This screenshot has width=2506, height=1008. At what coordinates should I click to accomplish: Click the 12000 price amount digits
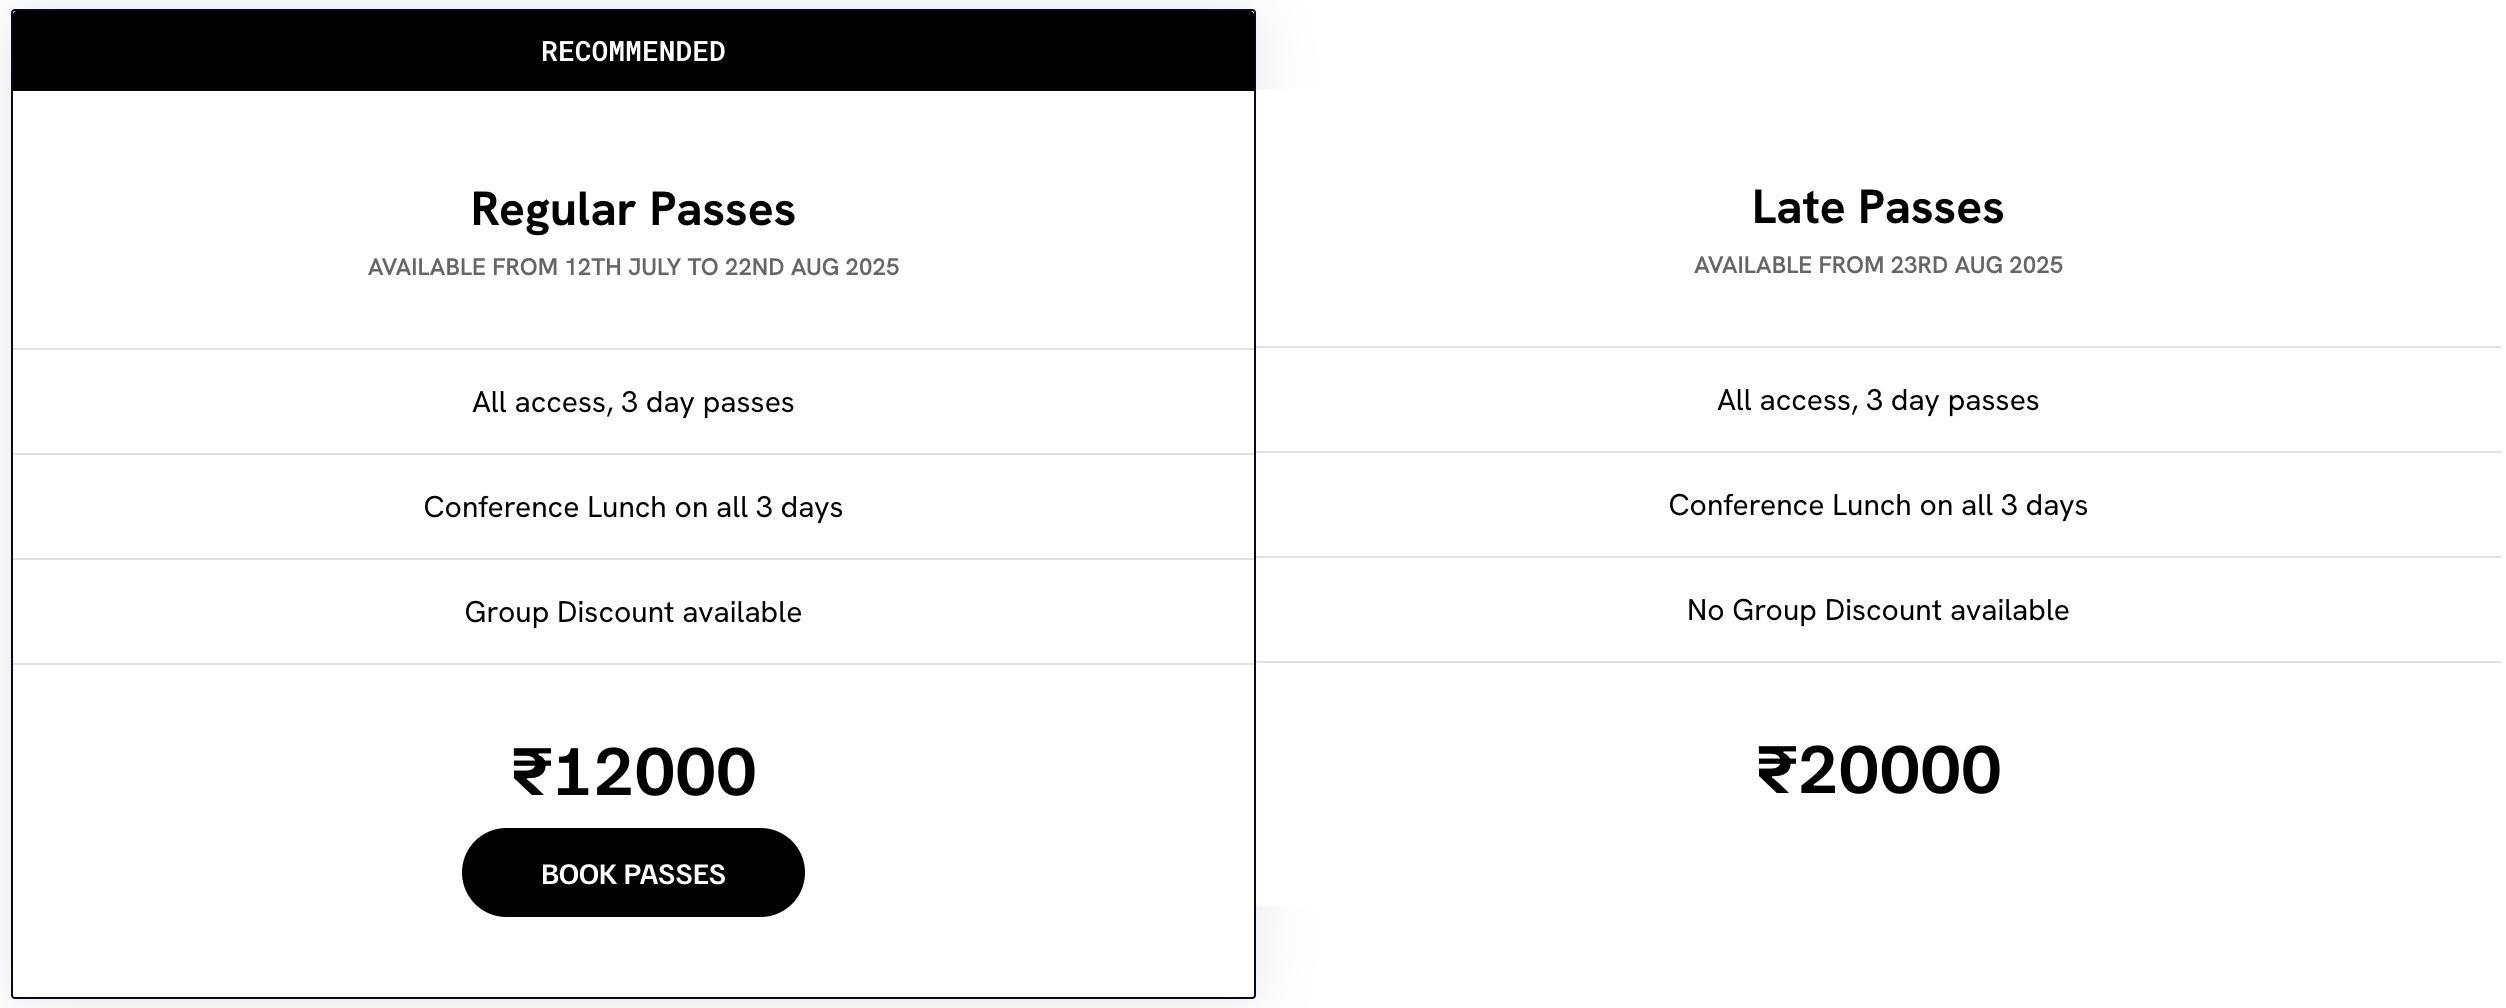(x=655, y=773)
